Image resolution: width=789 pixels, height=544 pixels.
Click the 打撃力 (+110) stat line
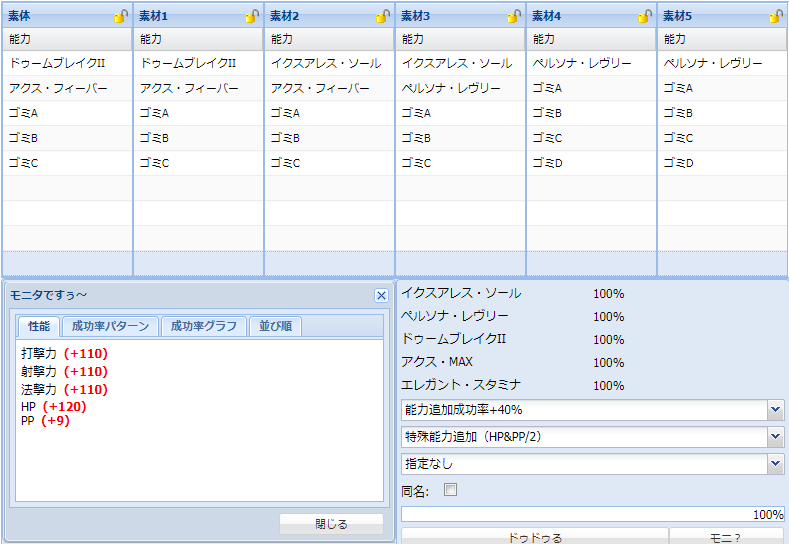coord(64,354)
